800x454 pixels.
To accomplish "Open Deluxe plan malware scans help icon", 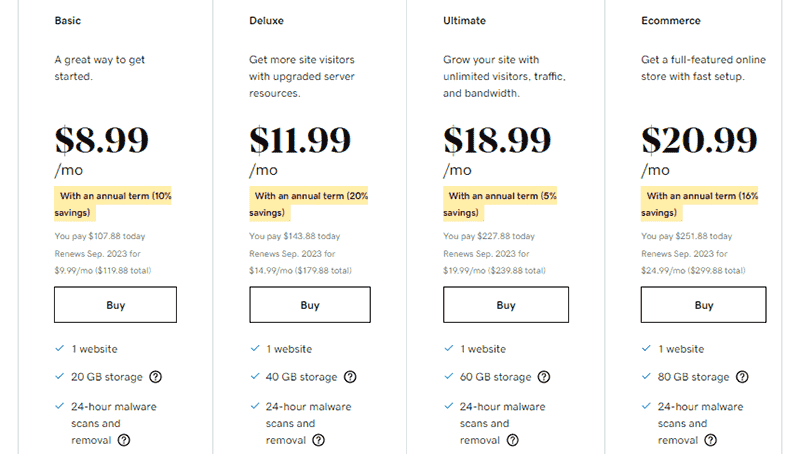I will [319, 440].
